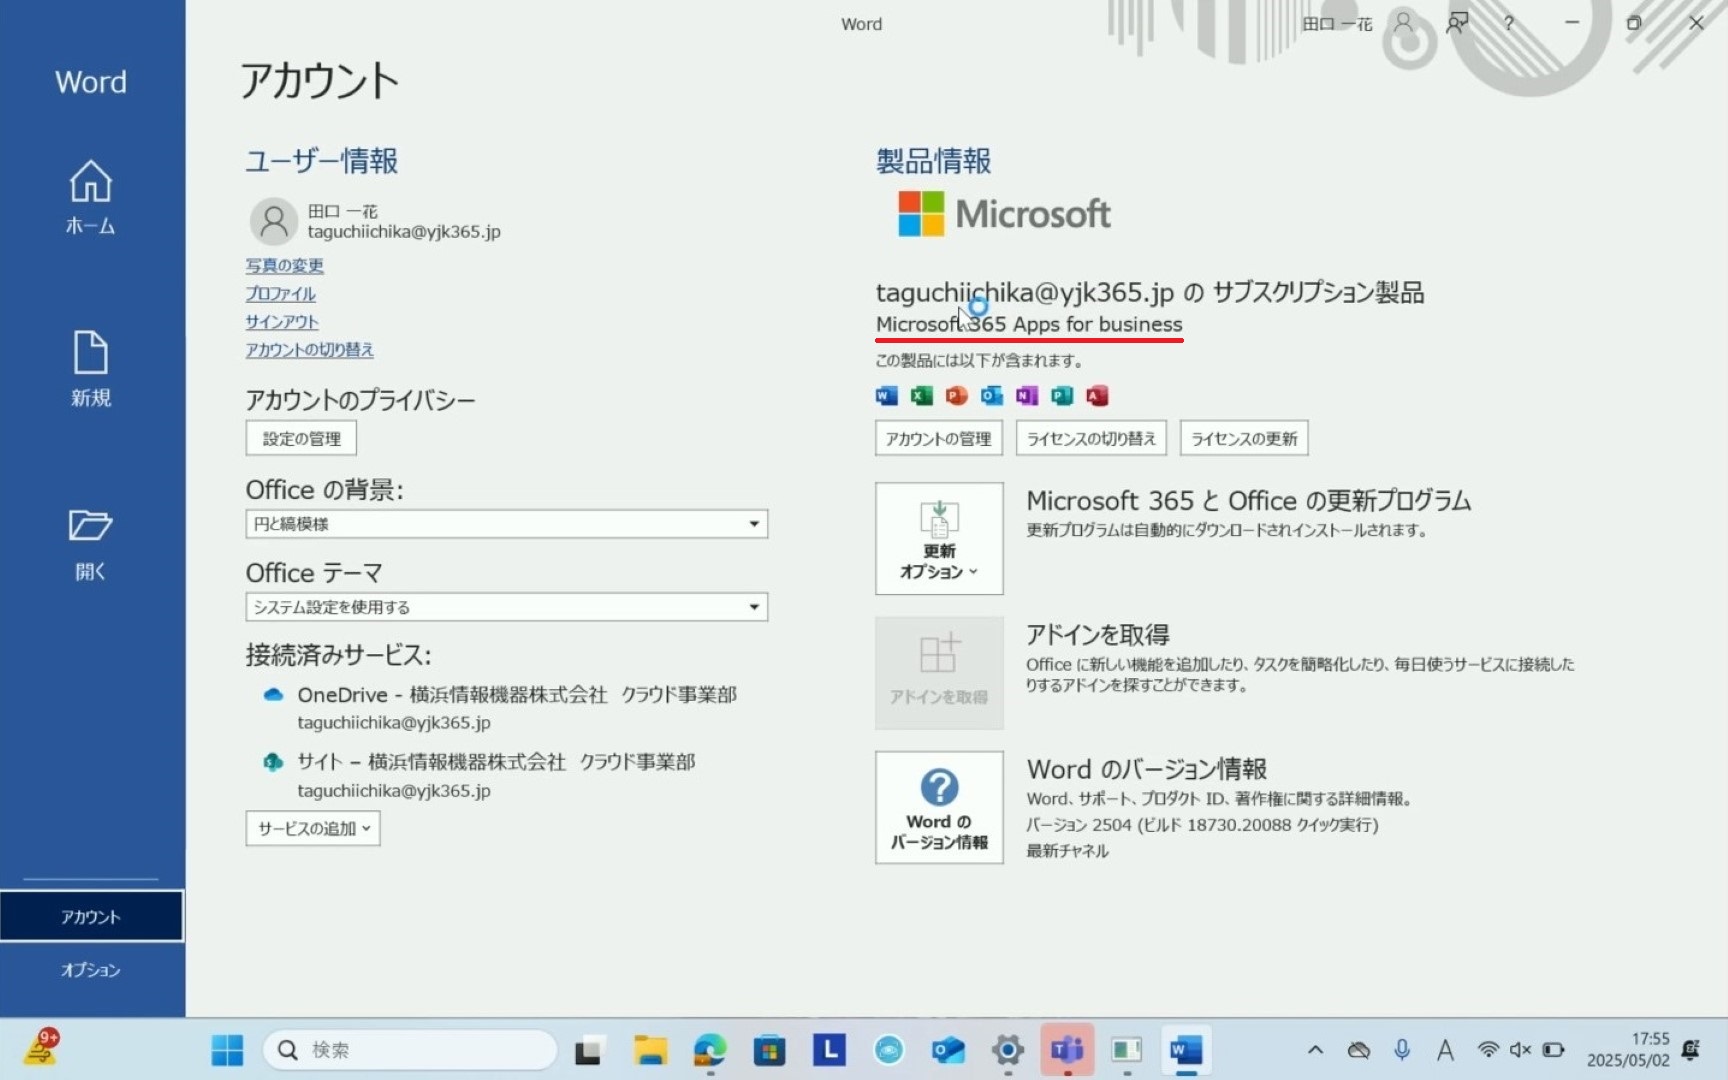The height and width of the screenshot is (1080, 1728).
Task: Open Word のバージョン情報 button
Action: click(x=939, y=807)
